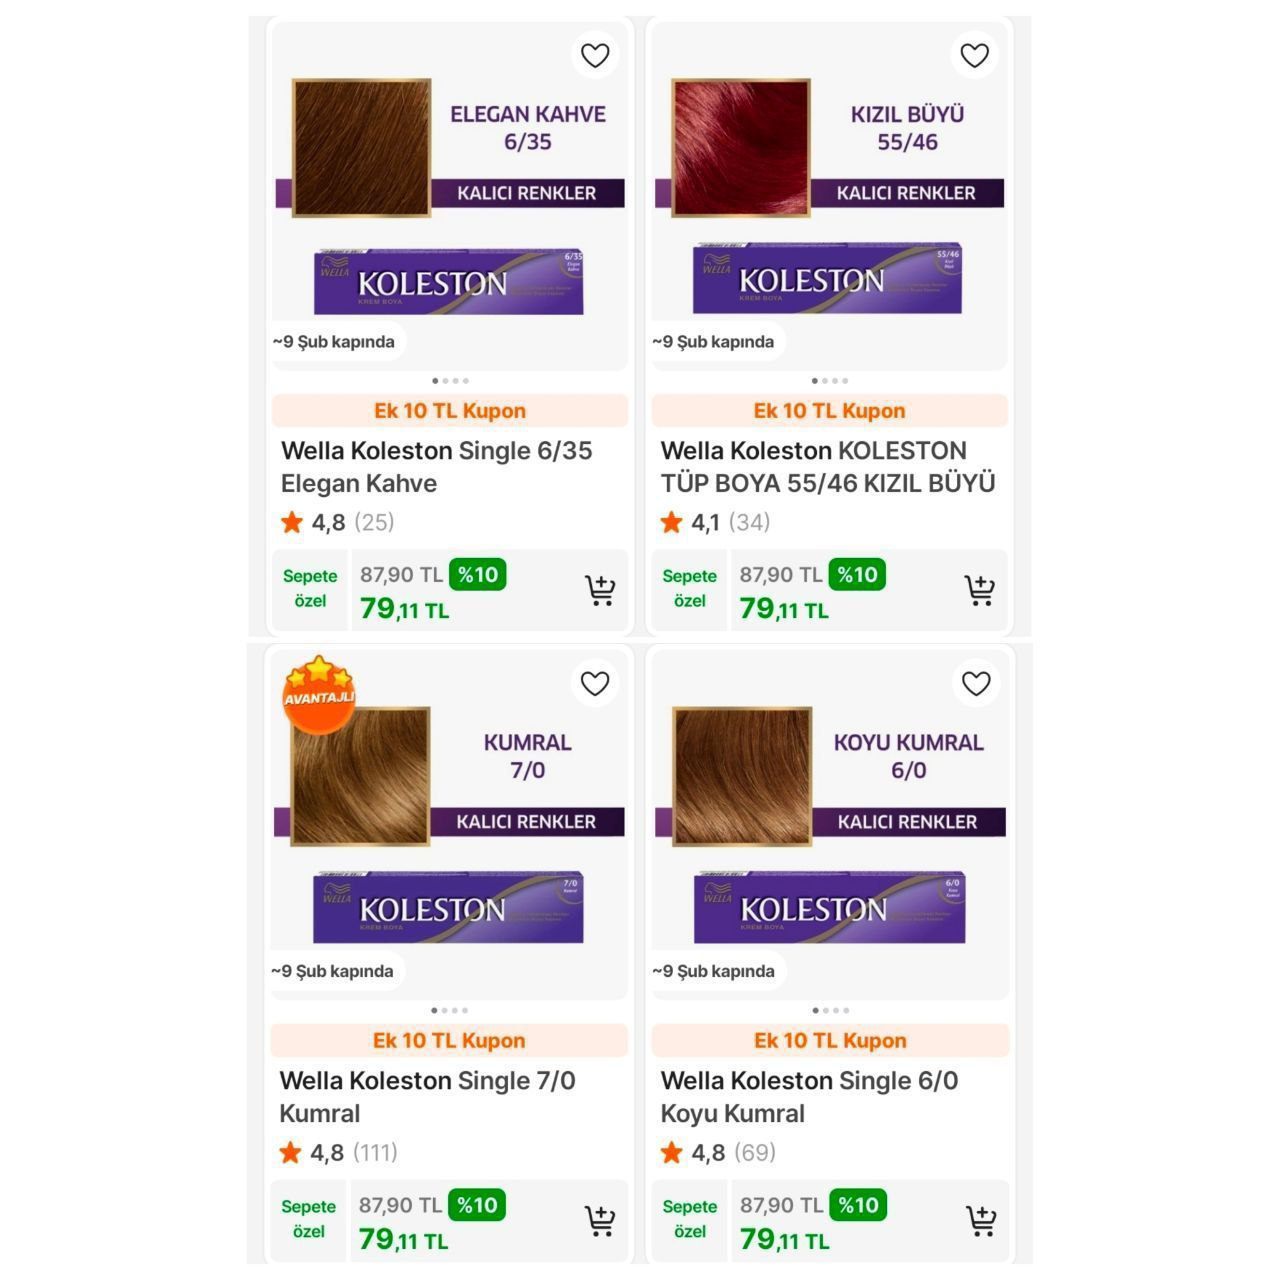The width and height of the screenshot is (1280, 1280).
Task: Favorite the Kızıl Büyü 55/46 product
Action: coord(974,56)
